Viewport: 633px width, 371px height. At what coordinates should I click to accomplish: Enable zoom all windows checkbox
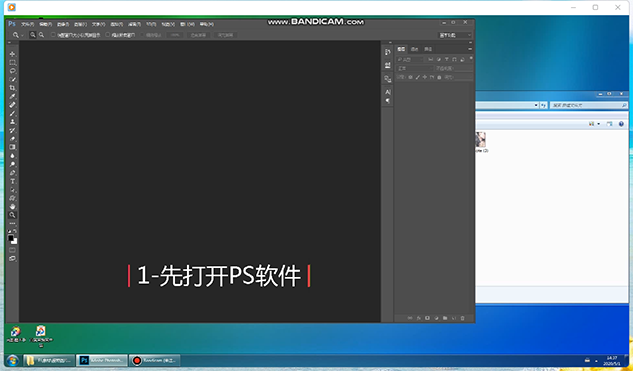107,35
